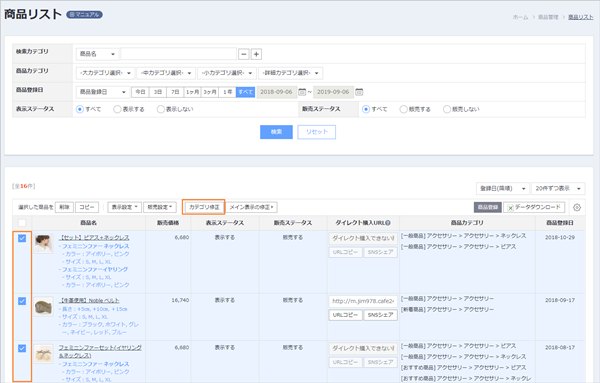
Task: Expand the メイン表示の修正 dropdown button
Action: pyautogui.click(x=251, y=207)
